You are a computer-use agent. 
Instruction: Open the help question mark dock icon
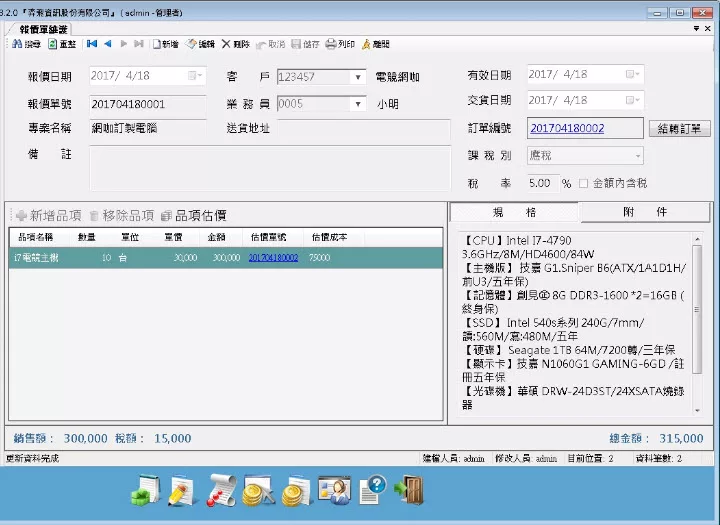(372, 489)
